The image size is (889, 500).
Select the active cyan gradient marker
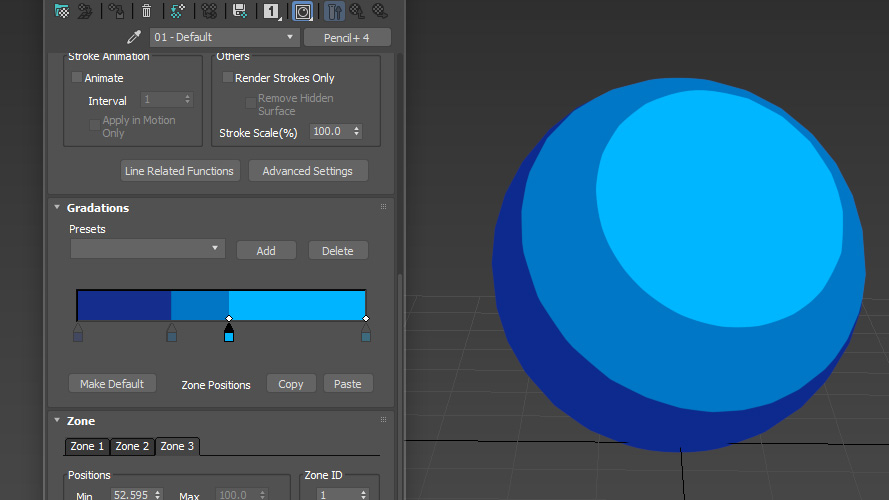pyautogui.click(x=229, y=333)
